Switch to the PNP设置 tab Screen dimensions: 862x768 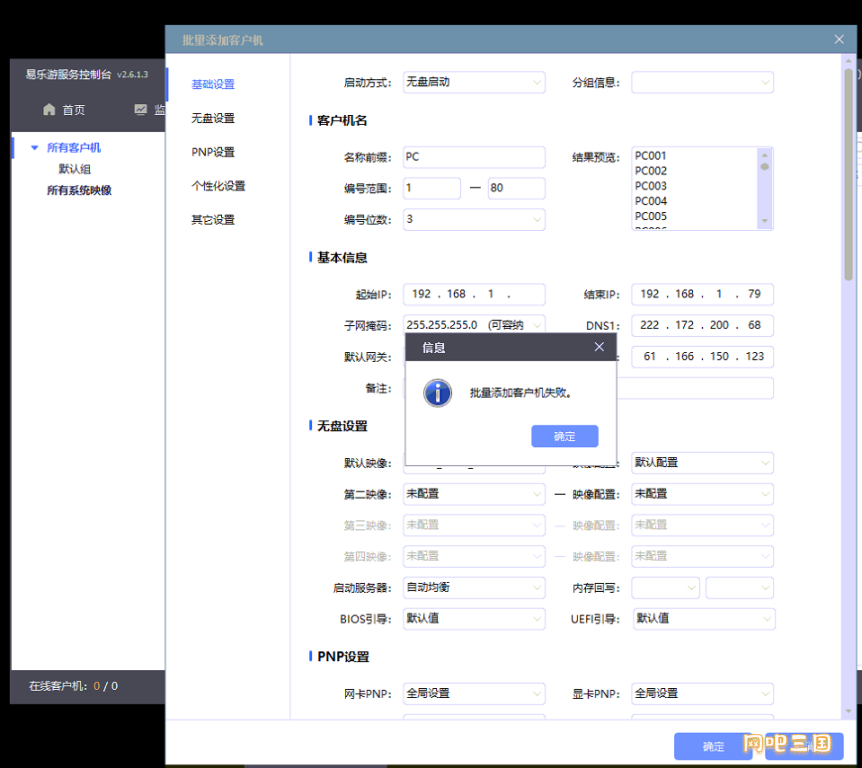[x=213, y=152]
